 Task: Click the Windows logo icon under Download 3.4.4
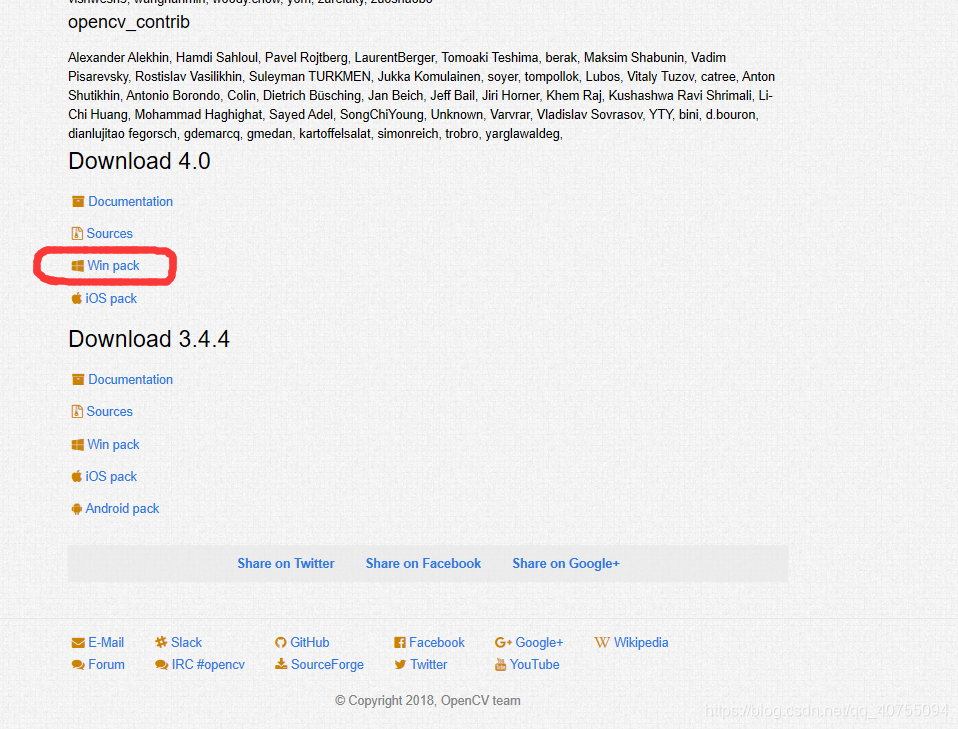[x=78, y=445]
